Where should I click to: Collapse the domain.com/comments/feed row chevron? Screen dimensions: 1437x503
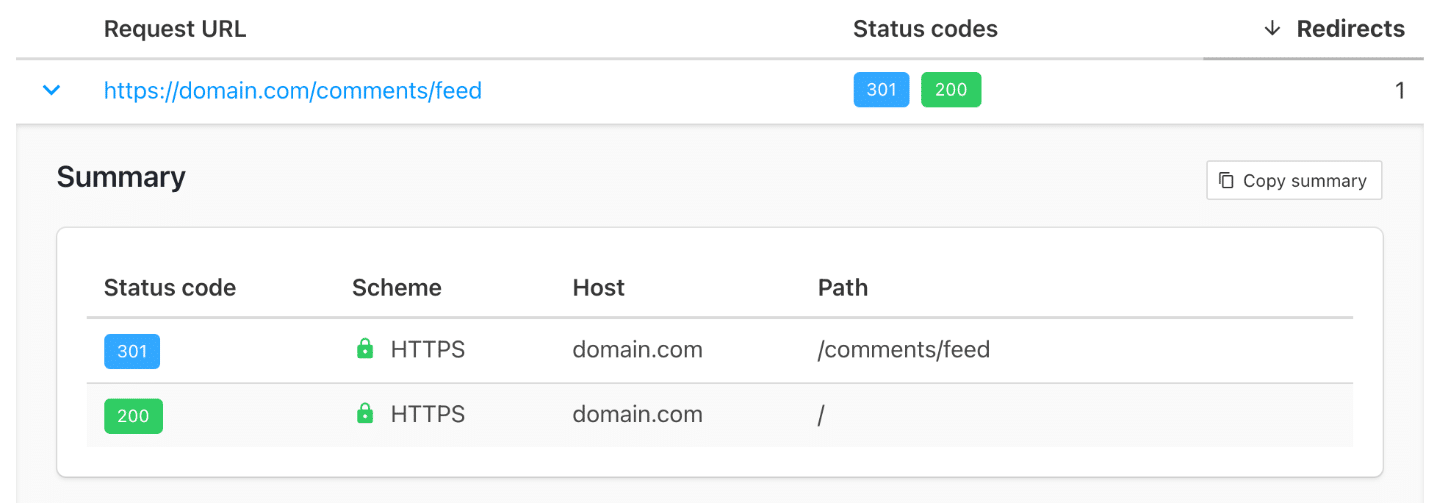pyautogui.click(x=51, y=91)
